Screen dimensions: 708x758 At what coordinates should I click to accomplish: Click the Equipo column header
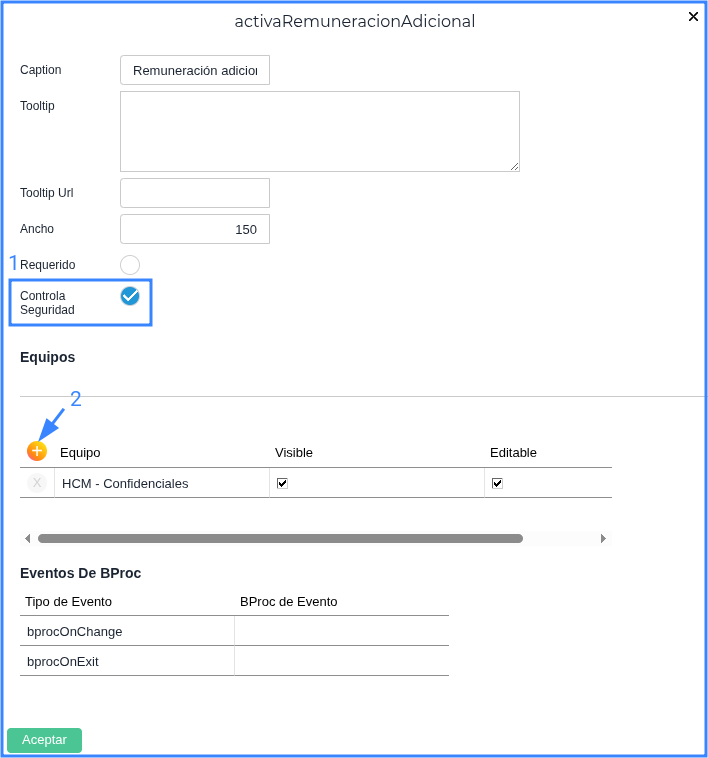coord(80,452)
